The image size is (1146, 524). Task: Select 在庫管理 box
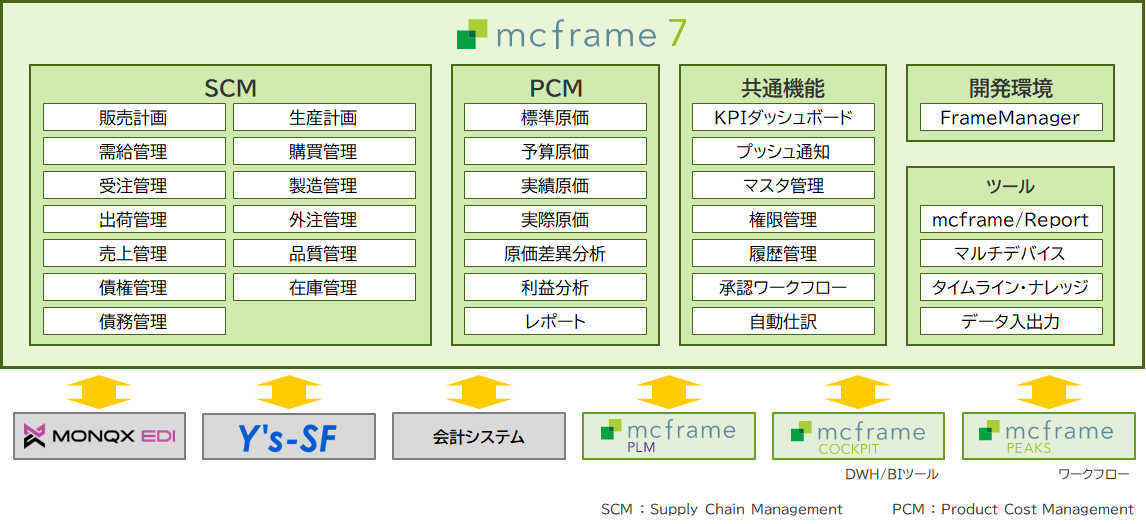[325, 287]
